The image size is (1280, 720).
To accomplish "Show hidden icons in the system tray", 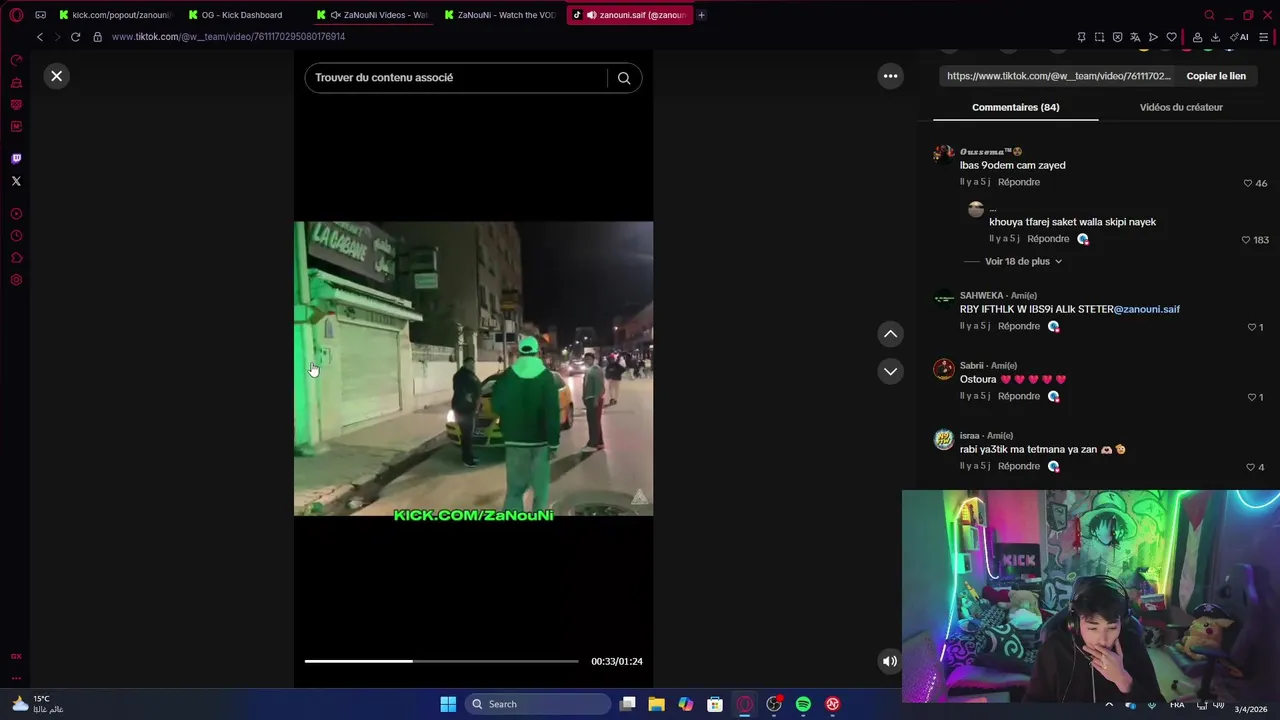I will pos(1109,704).
